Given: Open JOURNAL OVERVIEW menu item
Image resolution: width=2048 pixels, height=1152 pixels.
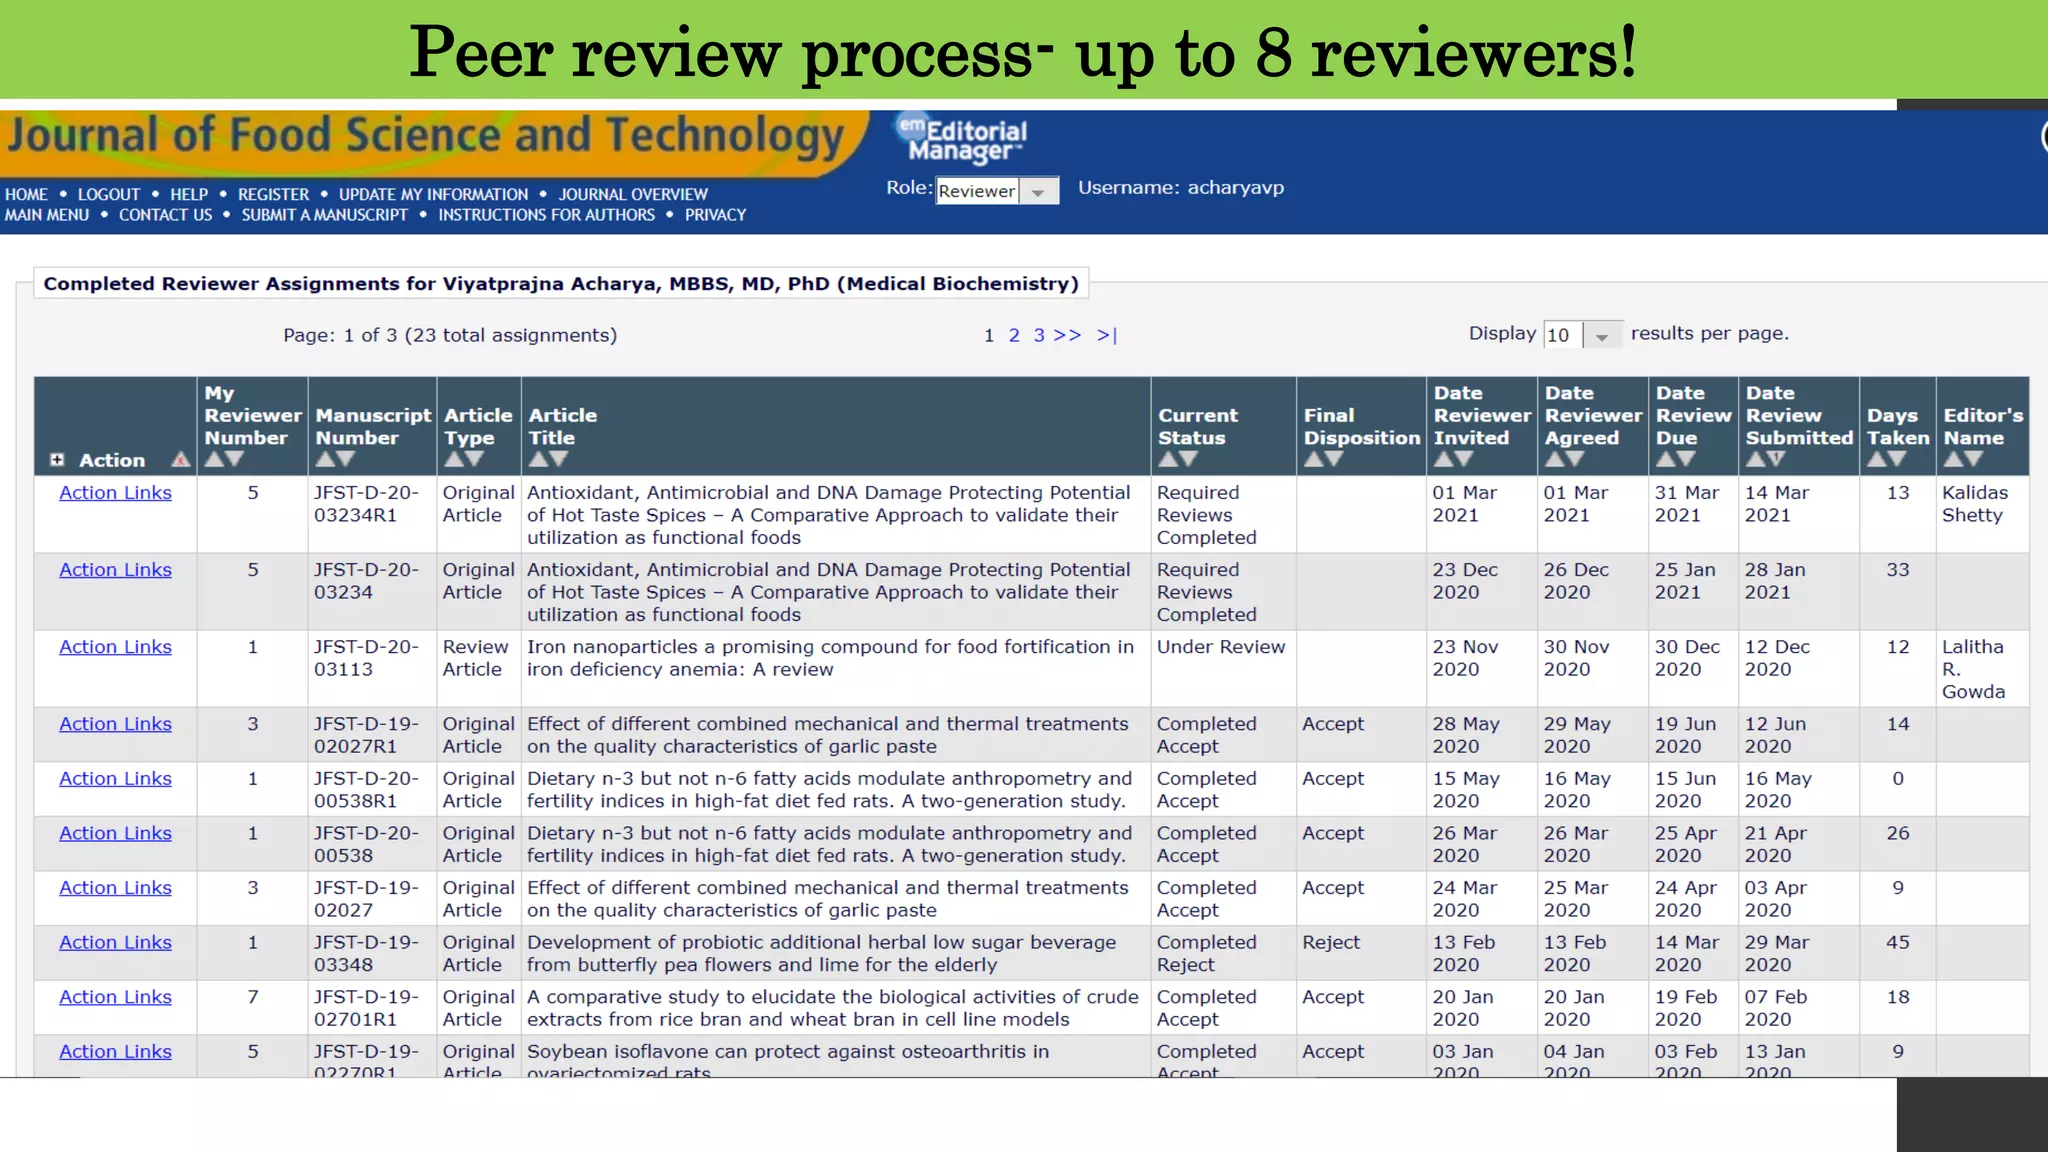Looking at the screenshot, I should point(633,194).
